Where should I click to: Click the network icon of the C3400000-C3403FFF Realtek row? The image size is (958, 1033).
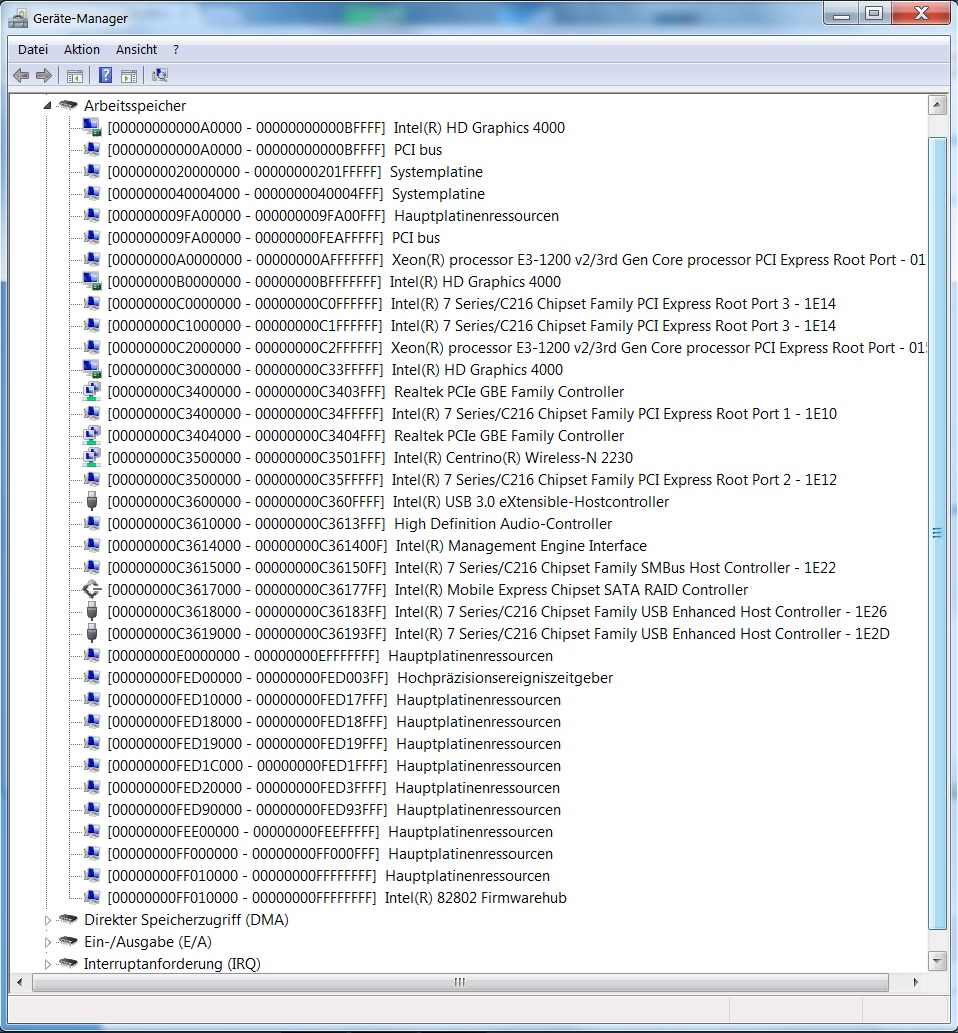pyautogui.click(x=92, y=391)
